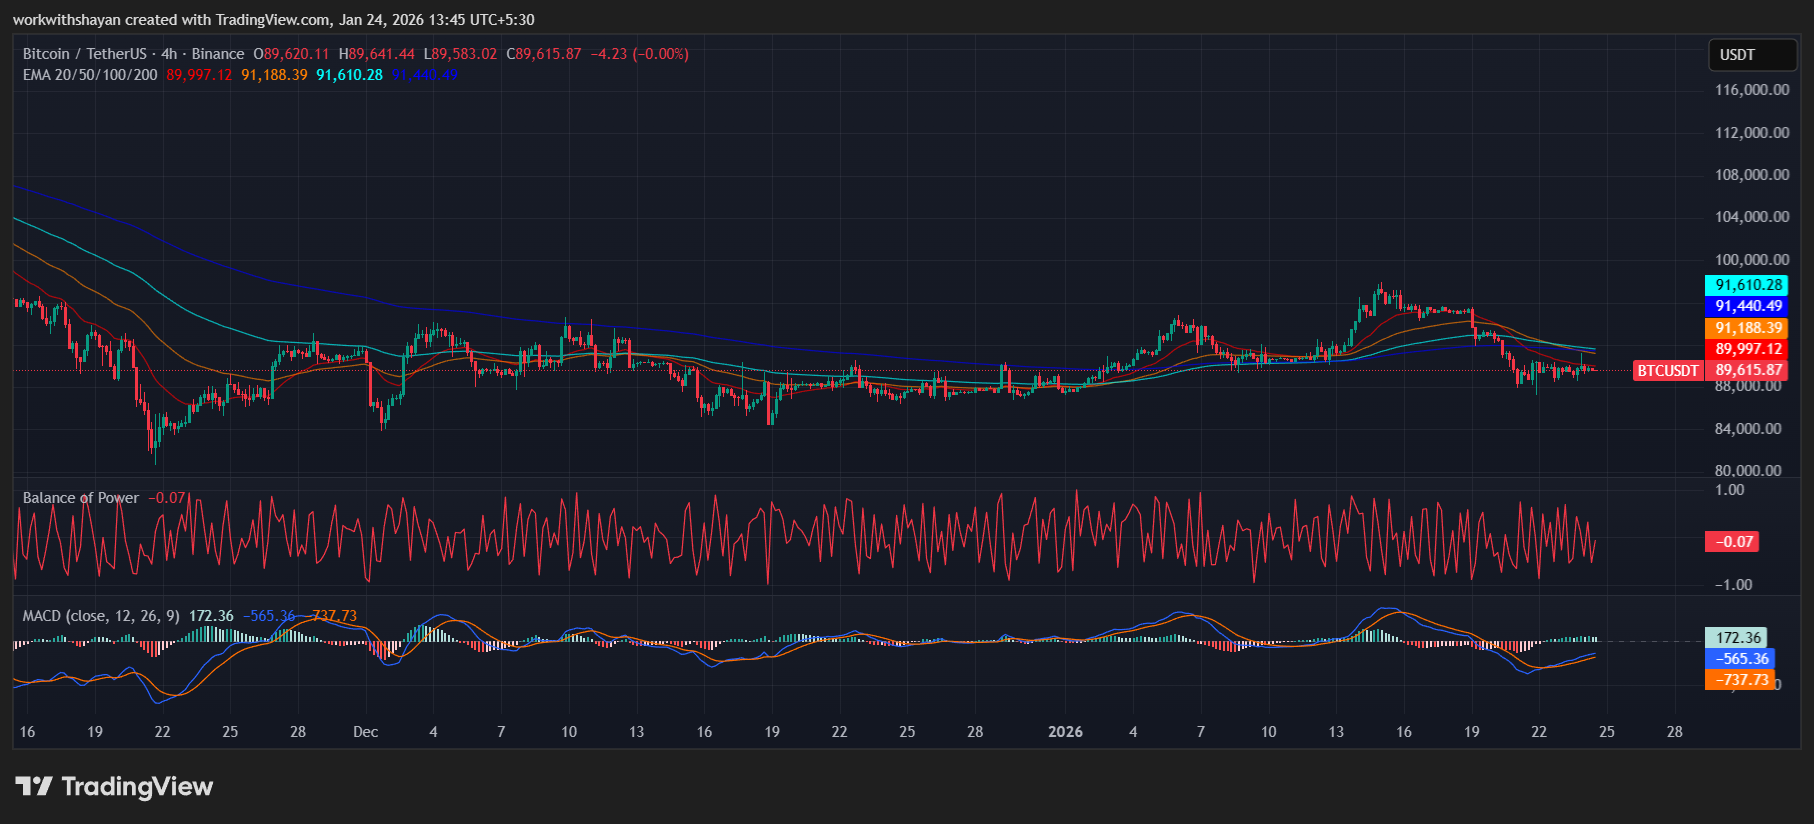Click the 1.00 level on Balance of Power scale
The width and height of the screenshot is (1814, 824).
click(1730, 490)
